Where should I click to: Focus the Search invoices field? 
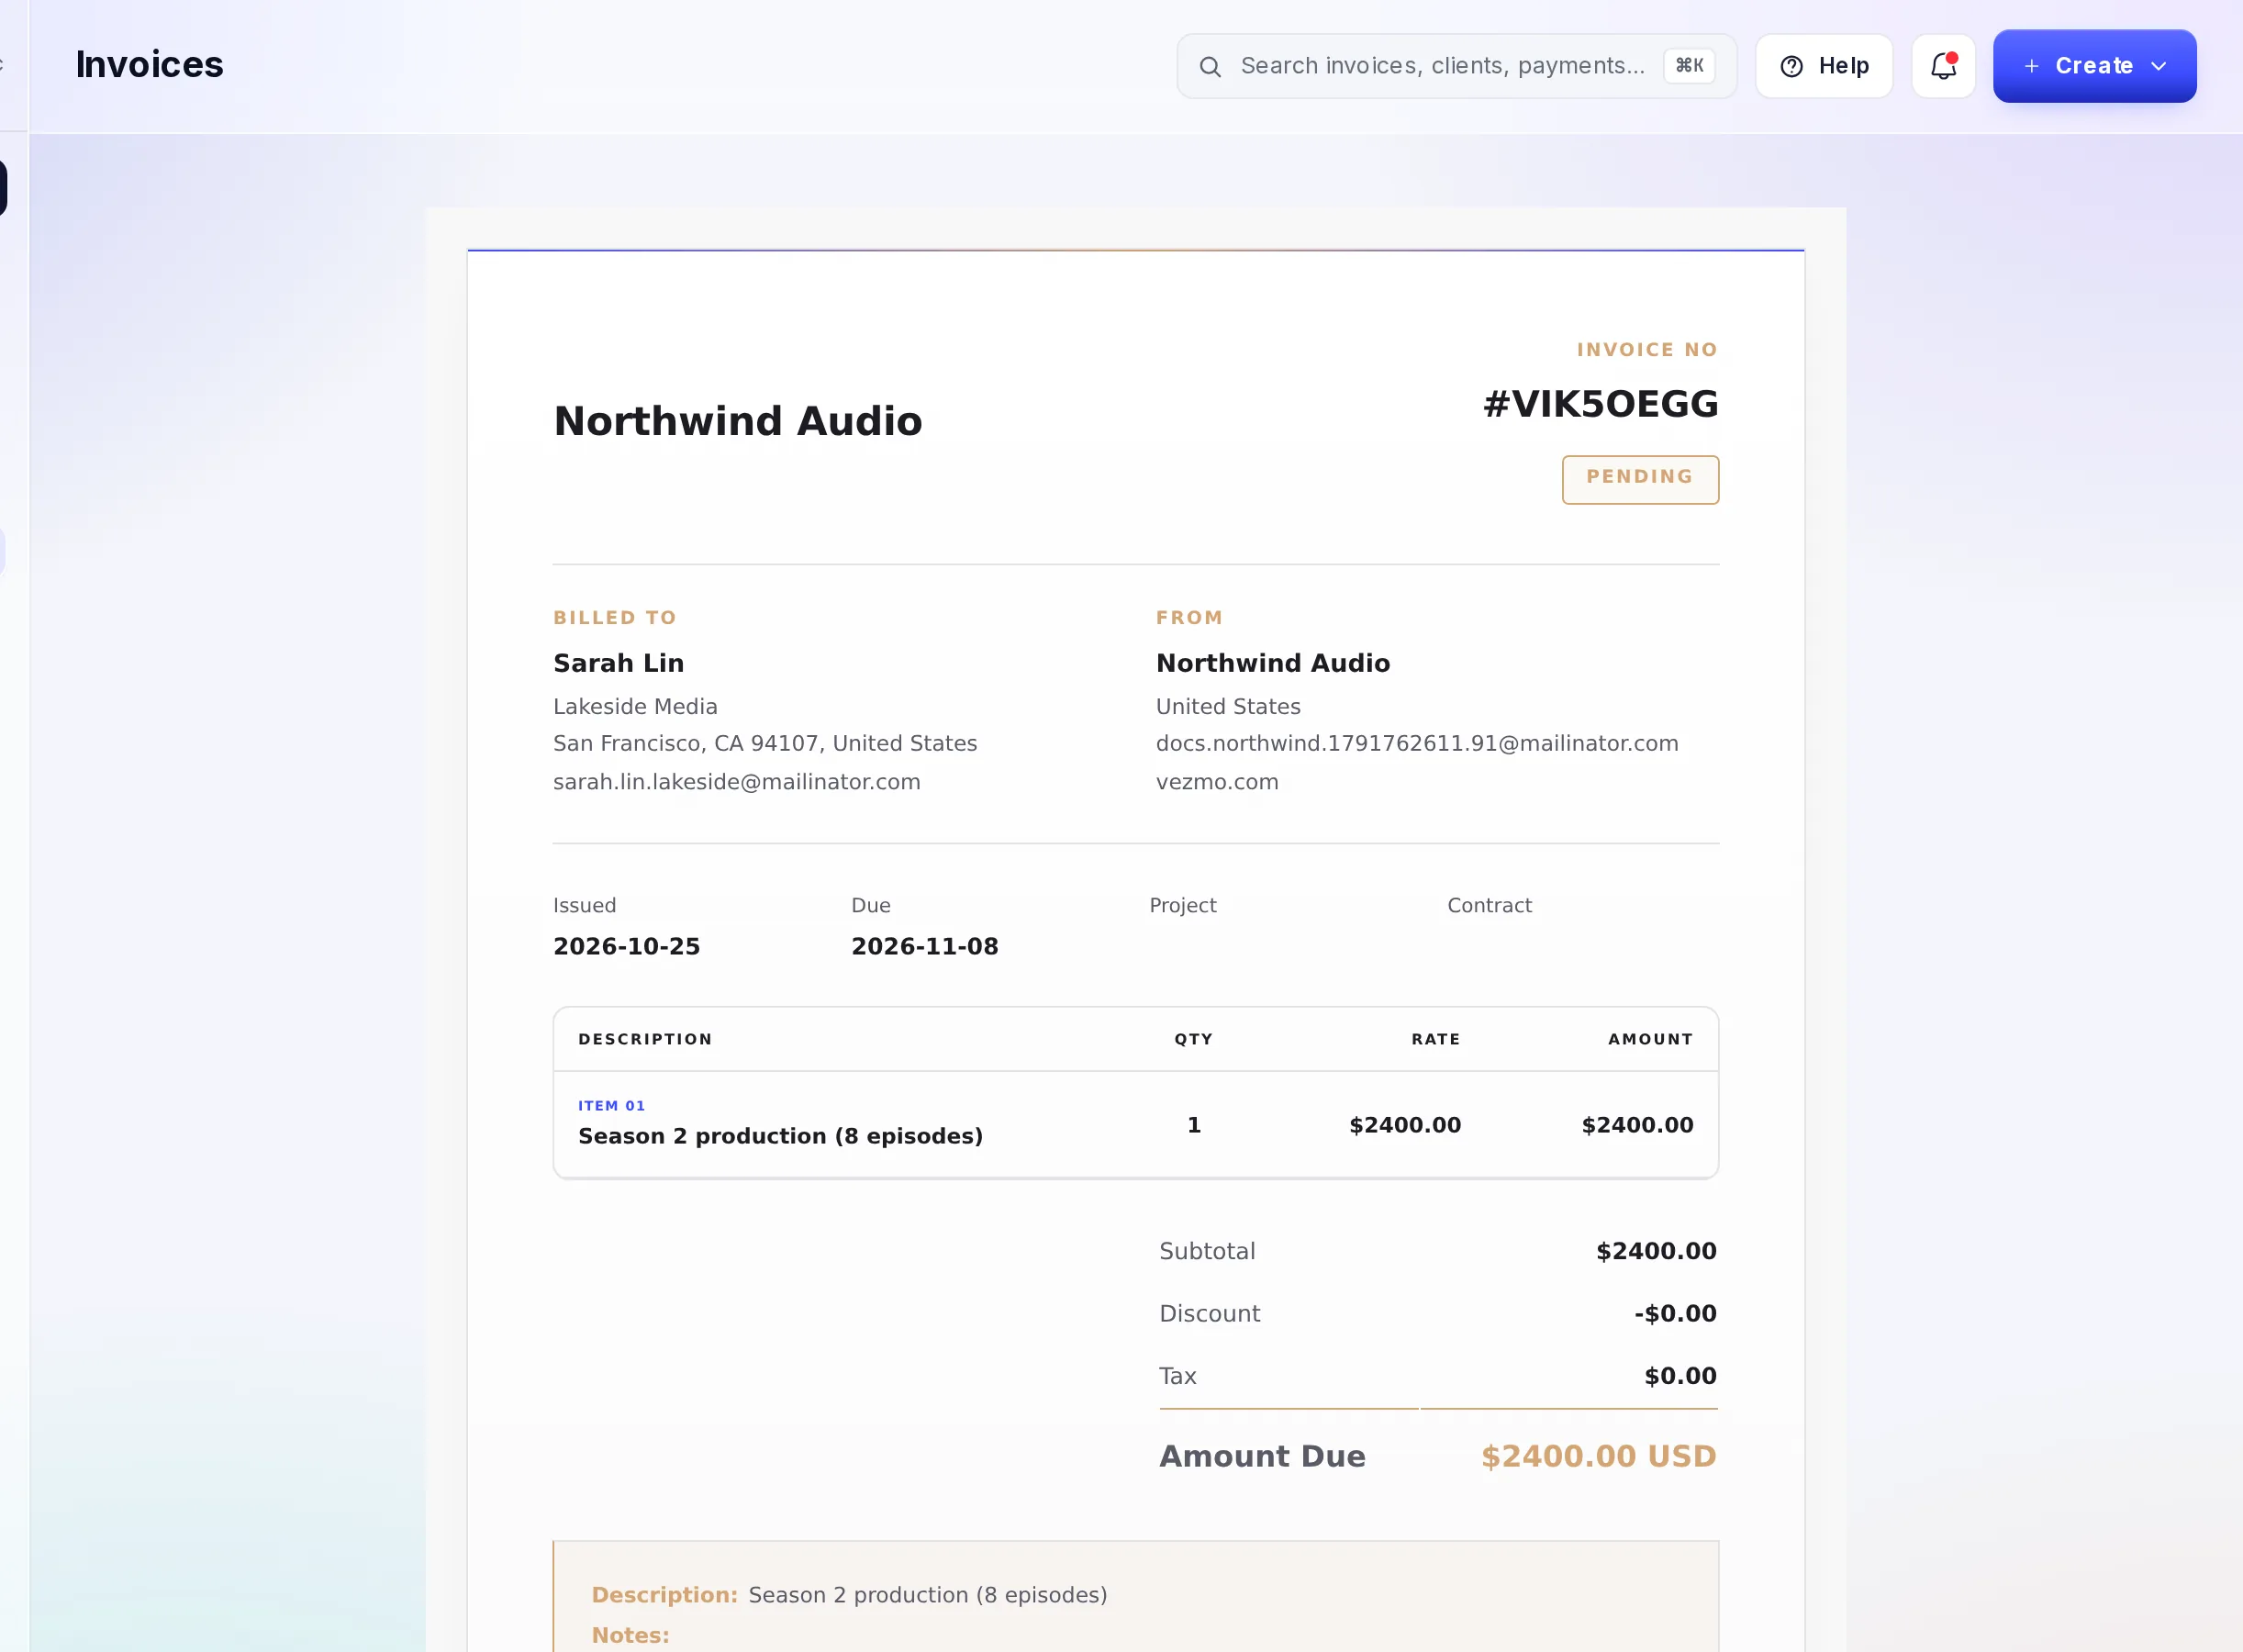[1456, 66]
